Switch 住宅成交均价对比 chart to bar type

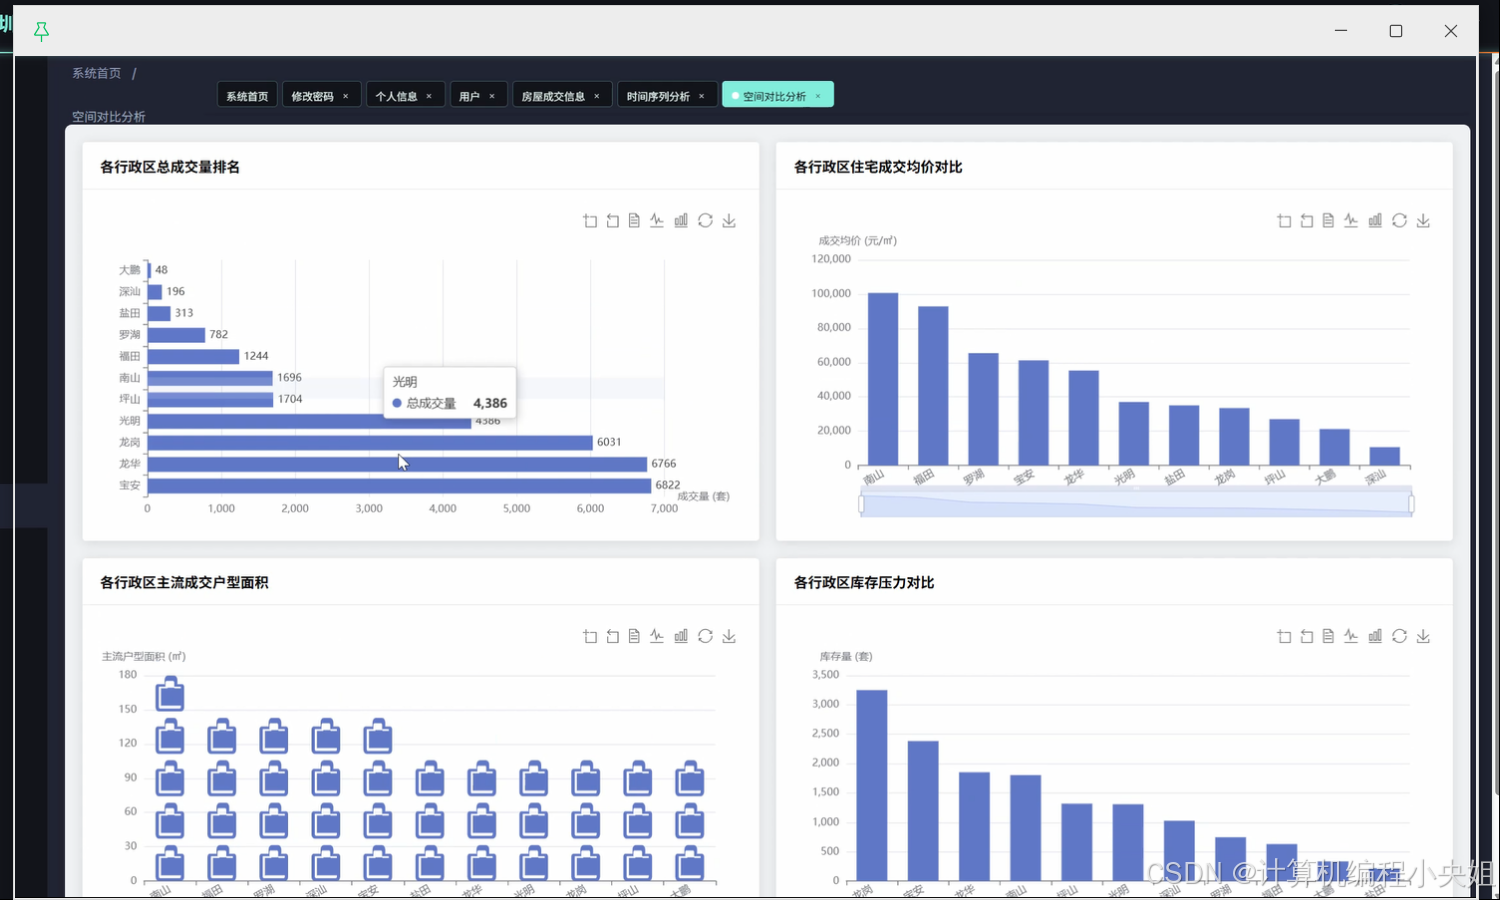pos(1375,220)
